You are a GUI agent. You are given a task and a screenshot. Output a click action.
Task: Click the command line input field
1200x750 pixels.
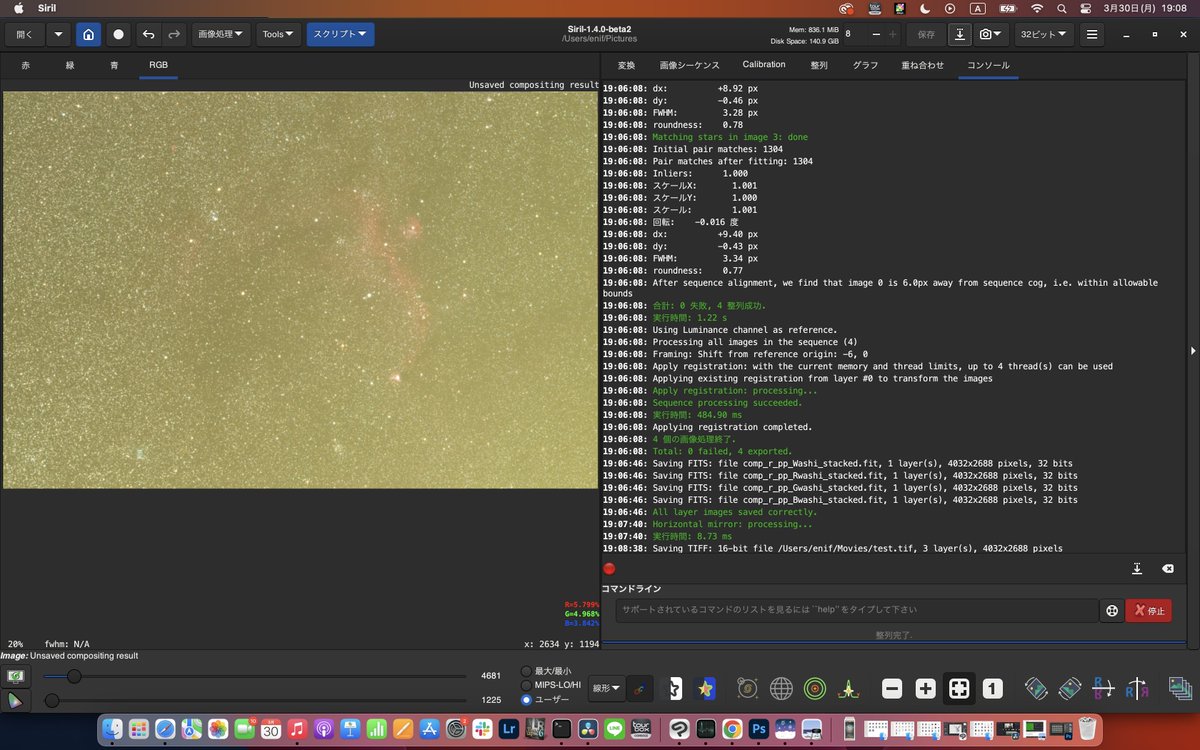[855, 610]
